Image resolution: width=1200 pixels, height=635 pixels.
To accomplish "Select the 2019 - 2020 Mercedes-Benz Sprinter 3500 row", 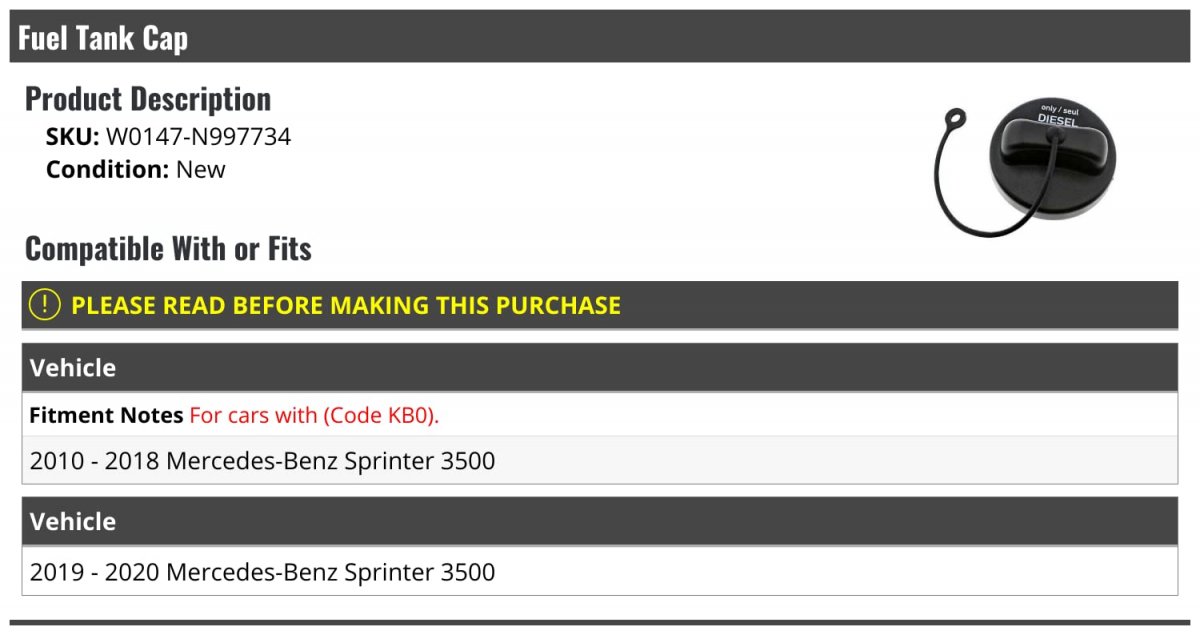I will coord(263,572).
